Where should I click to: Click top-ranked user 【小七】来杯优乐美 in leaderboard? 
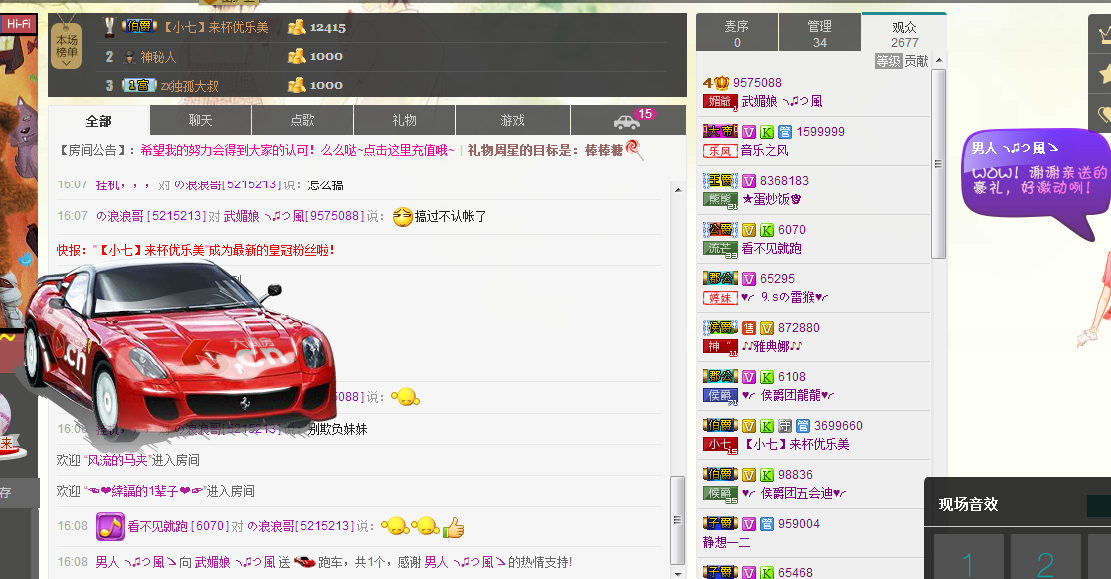[x=216, y=28]
